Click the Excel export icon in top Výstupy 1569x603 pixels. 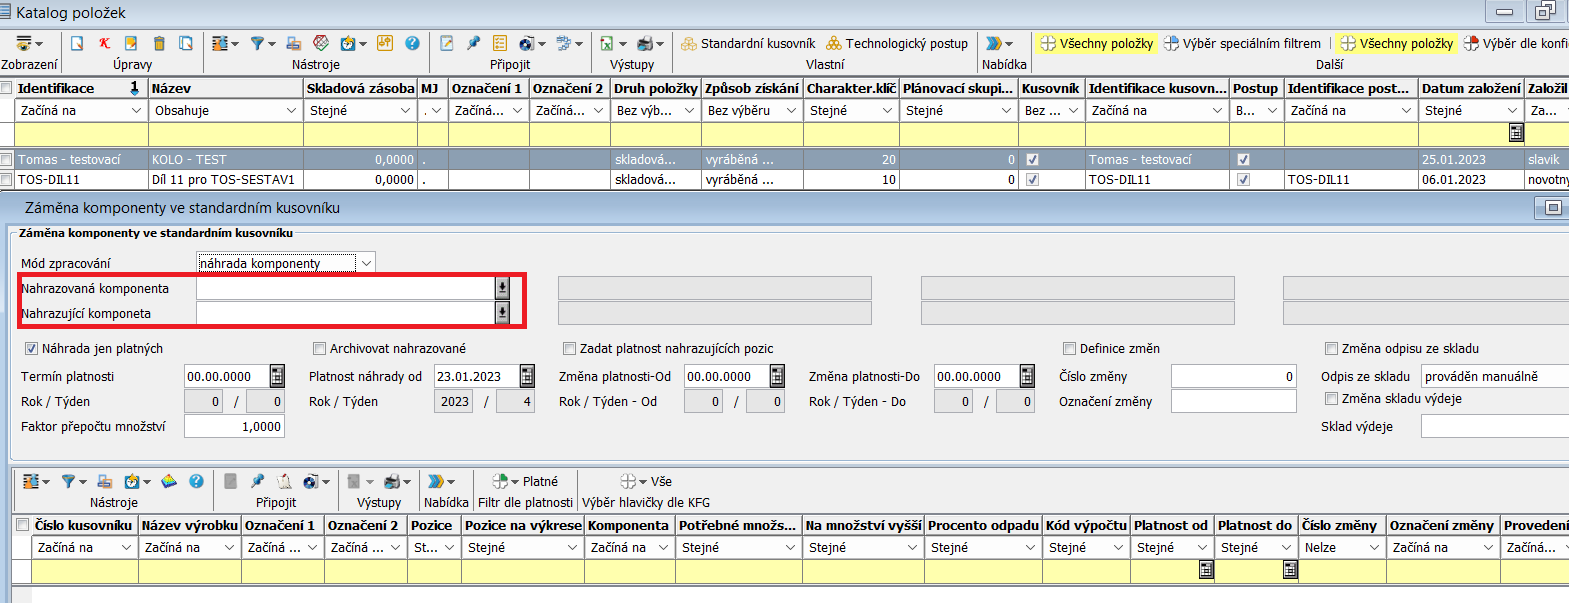tap(607, 44)
